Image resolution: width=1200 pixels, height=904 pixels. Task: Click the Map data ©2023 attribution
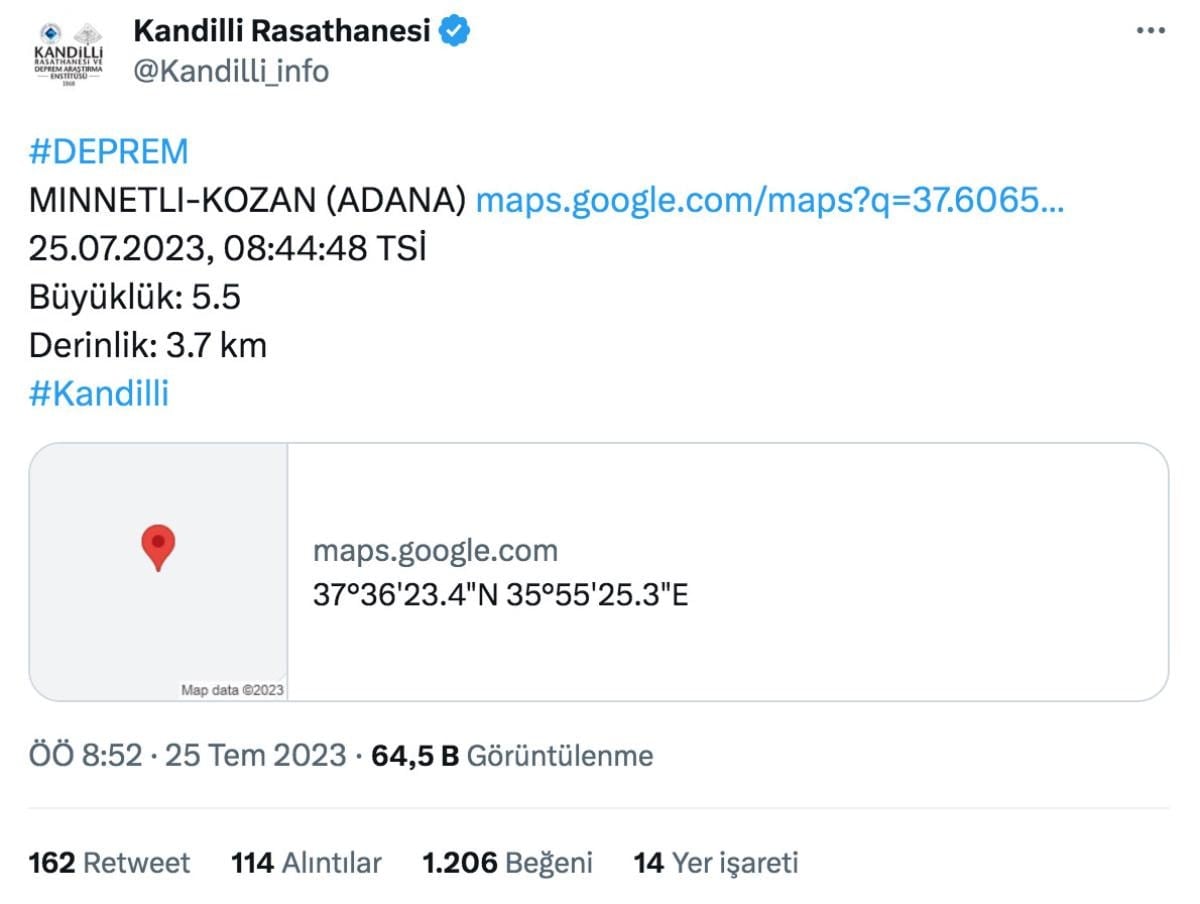[x=232, y=690]
